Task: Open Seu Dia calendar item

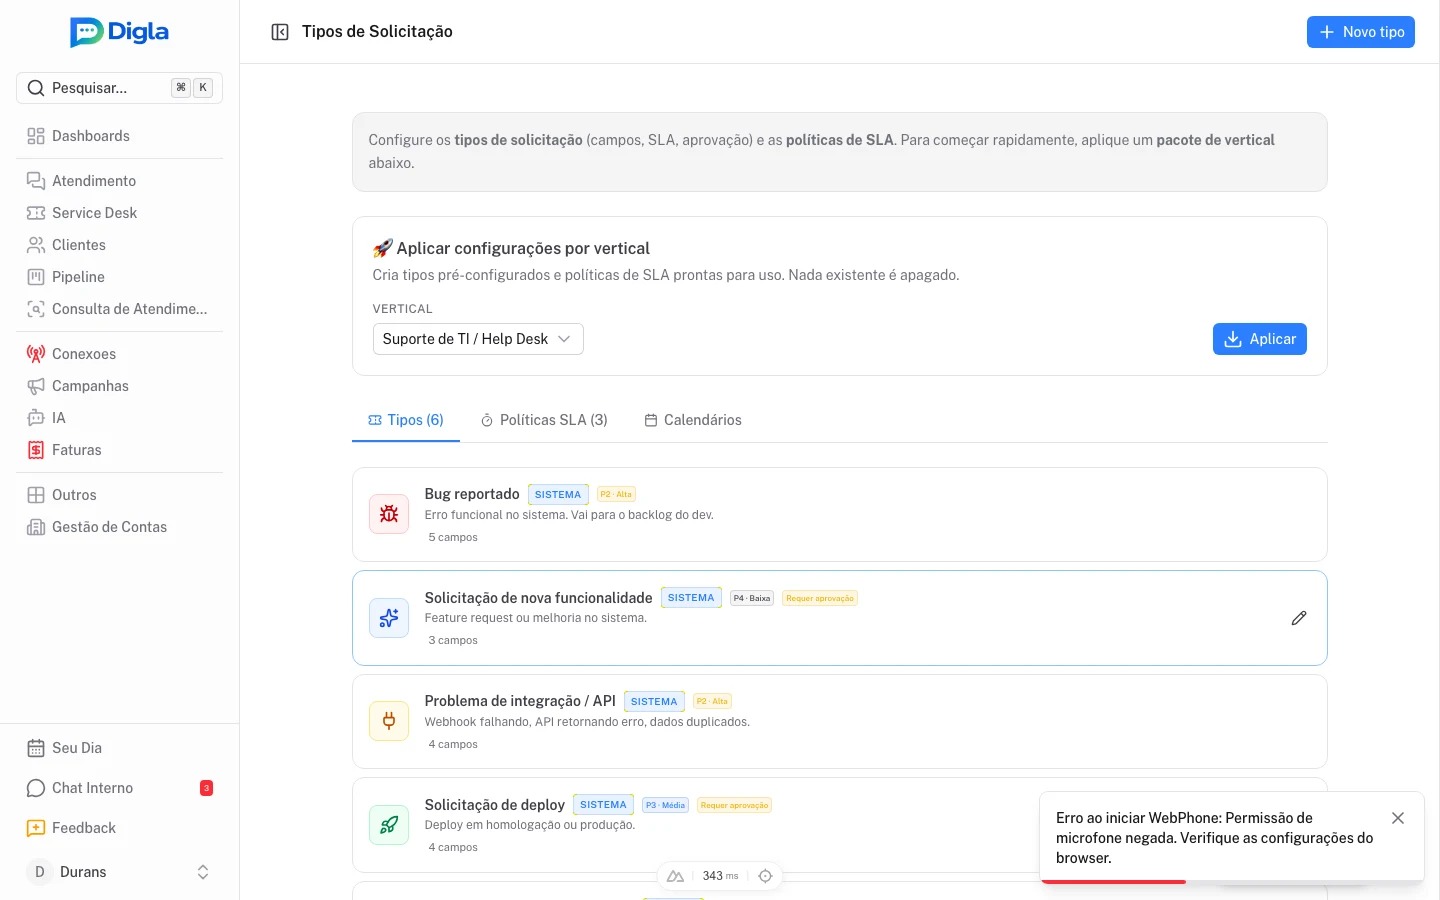Action: click(120, 748)
